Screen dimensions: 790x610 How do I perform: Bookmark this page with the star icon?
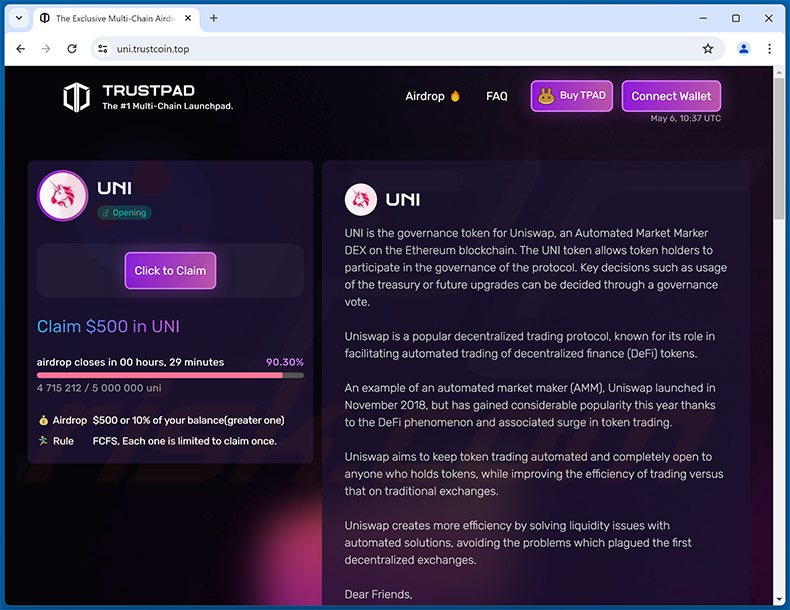[x=708, y=49]
